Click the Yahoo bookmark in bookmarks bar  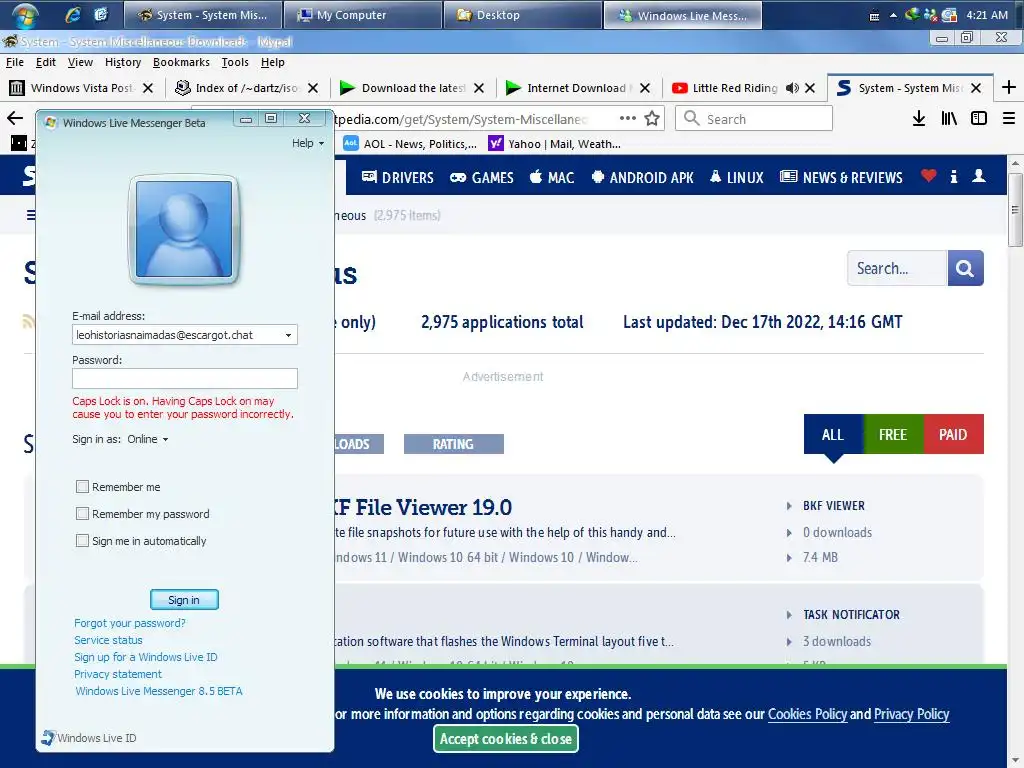[x=555, y=144]
